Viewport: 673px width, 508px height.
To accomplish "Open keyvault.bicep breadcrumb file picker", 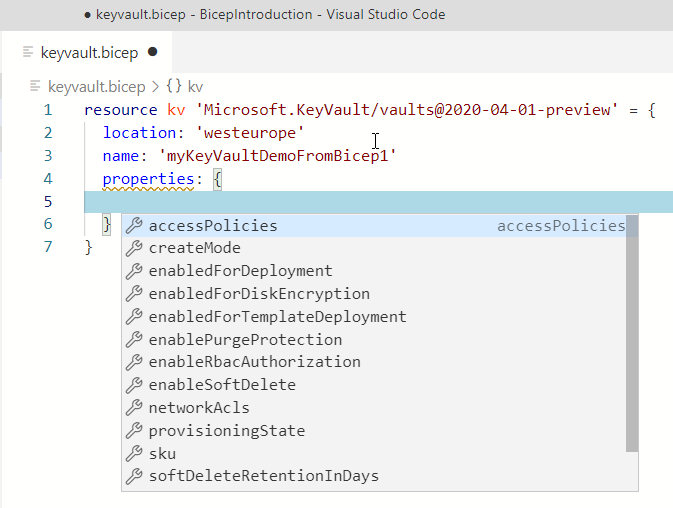I will [x=96, y=87].
